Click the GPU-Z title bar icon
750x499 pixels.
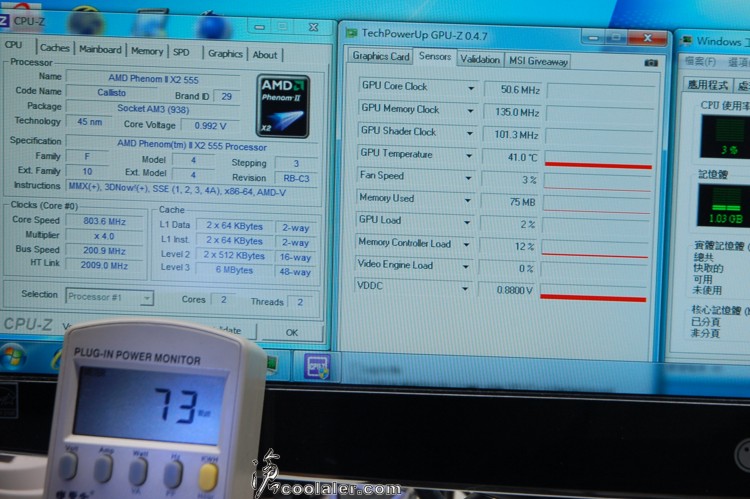click(352, 33)
